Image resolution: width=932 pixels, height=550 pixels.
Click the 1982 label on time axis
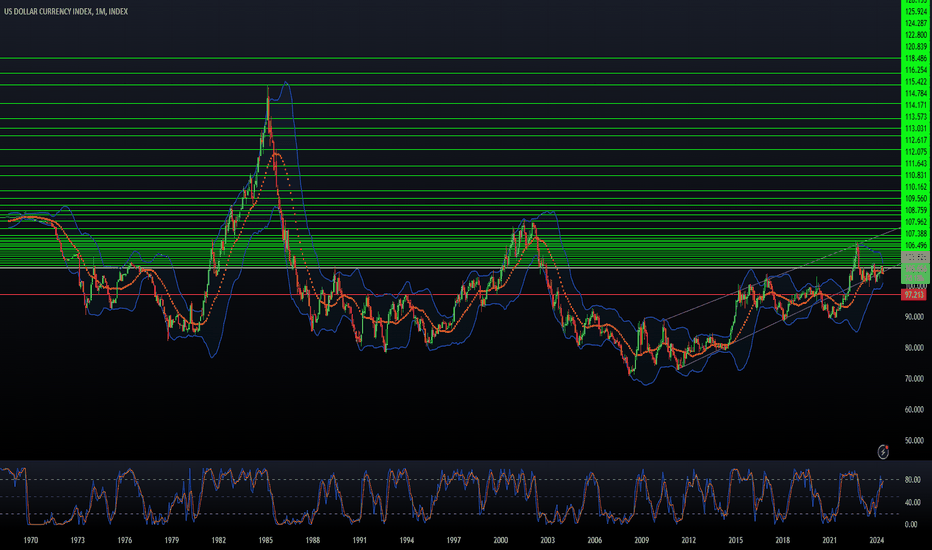[219, 540]
